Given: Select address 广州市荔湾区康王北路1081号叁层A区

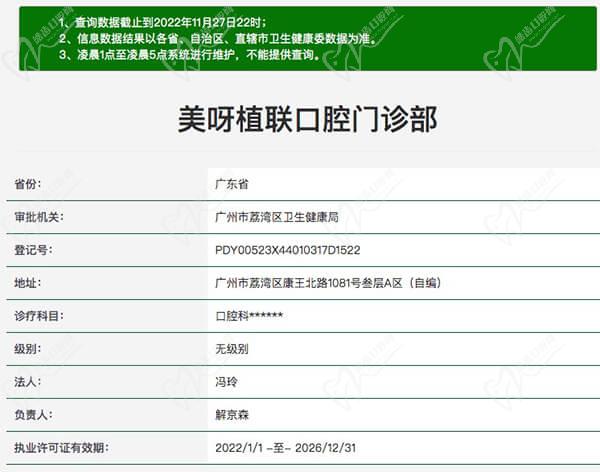Looking at the screenshot, I should pos(328,283).
